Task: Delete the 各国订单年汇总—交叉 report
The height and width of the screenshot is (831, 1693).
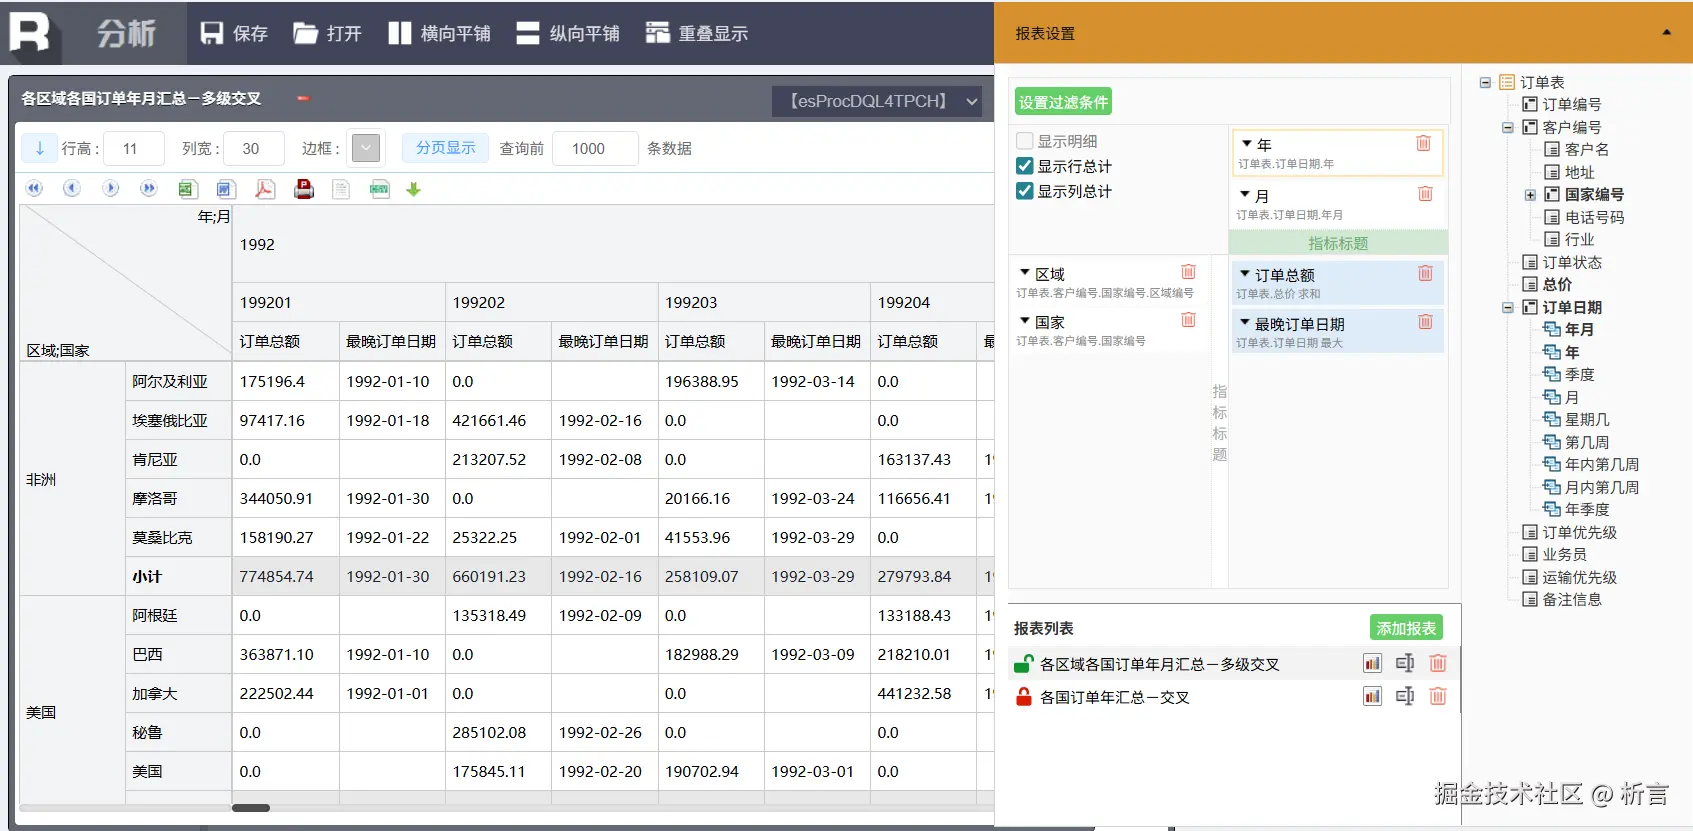Action: tap(1438, 696)
